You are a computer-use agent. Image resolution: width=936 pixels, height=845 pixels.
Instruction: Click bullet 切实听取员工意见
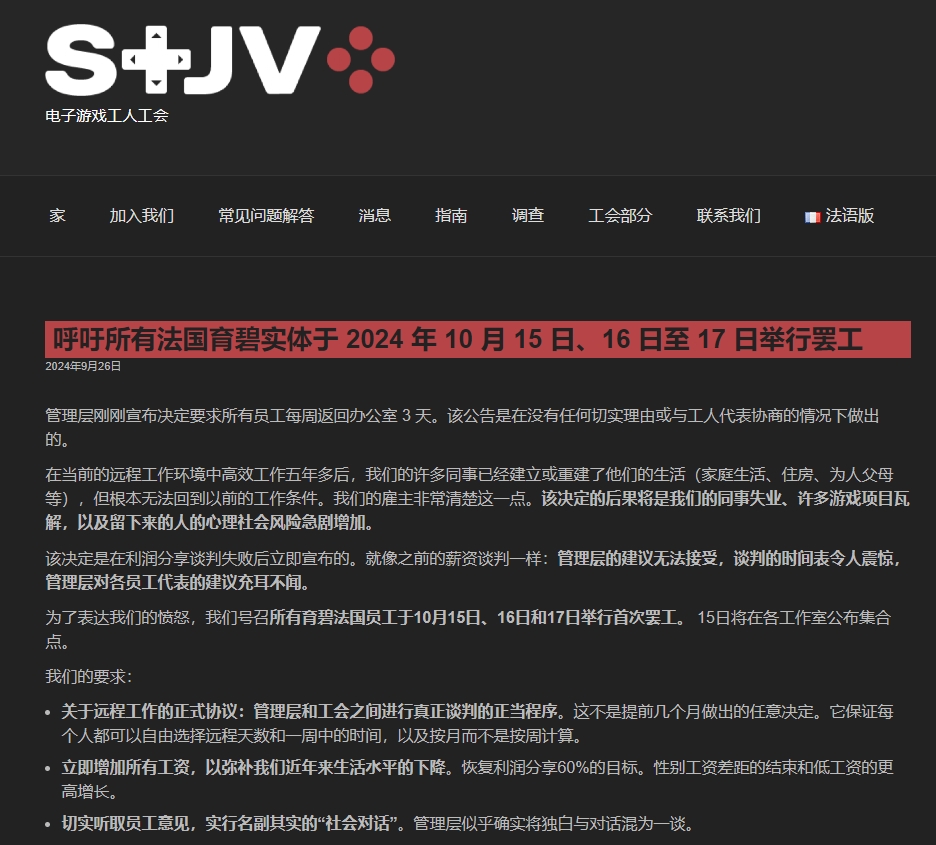pyautogui.click(x=378, y=824)
